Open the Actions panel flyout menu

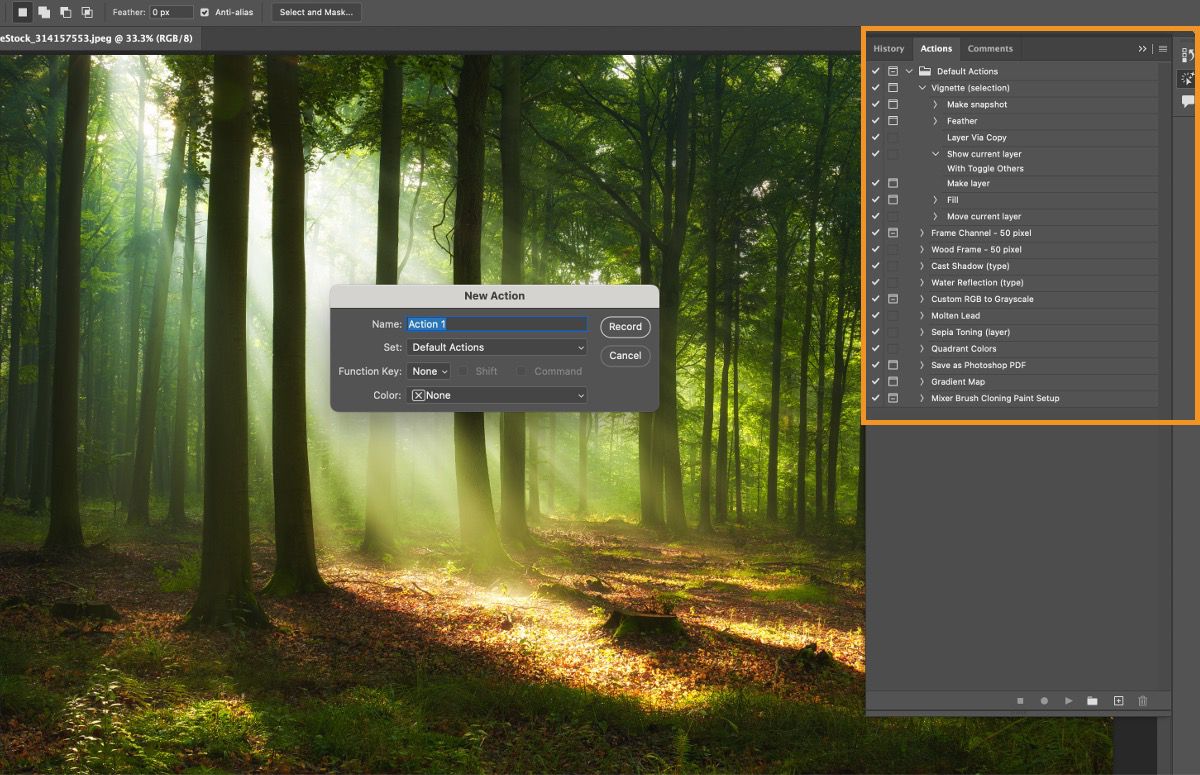click(1163, 48)
